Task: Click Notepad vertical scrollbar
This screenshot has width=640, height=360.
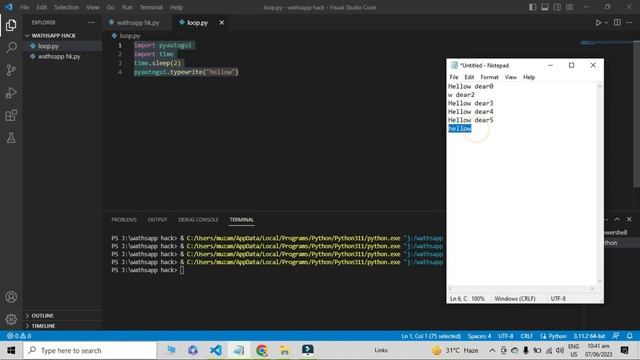Action: 600,183
